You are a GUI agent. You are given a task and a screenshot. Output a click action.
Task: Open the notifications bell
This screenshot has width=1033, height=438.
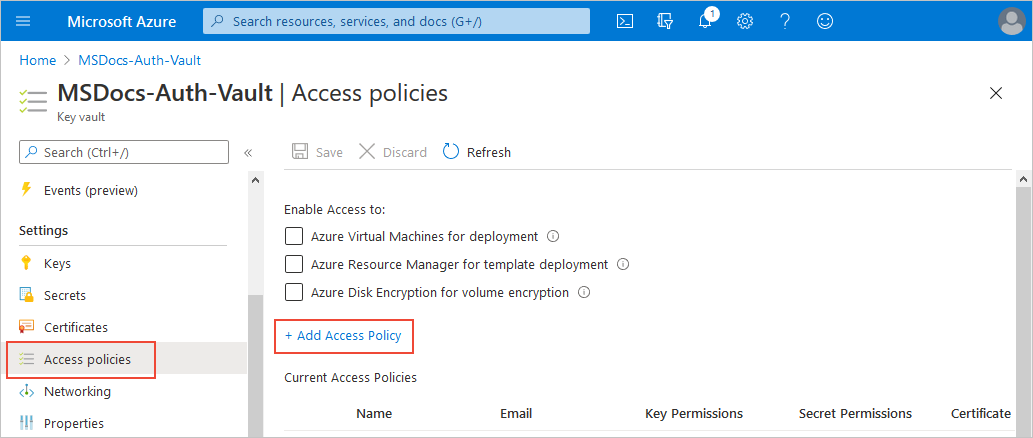[x=705, y=21]
